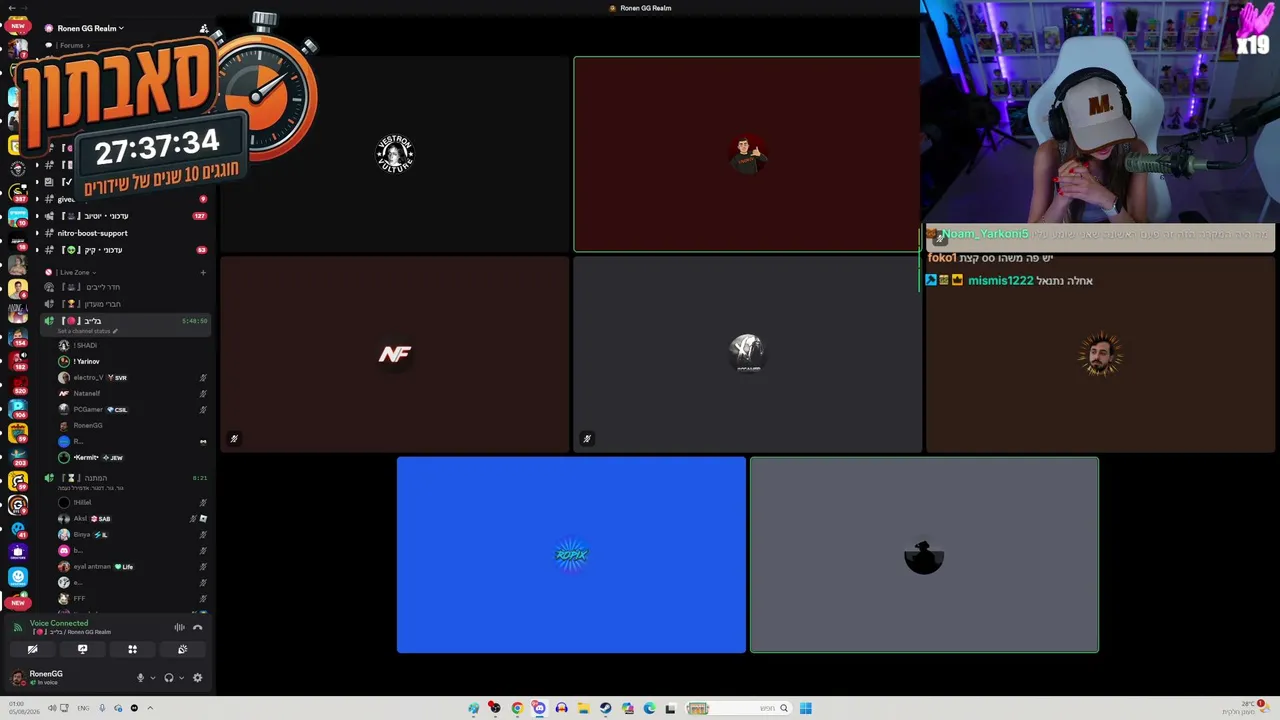Image resolution: width=1280 pixels, height=720 pixels.
Task: Focus the NF participant video tile
Action: [394, 354]
